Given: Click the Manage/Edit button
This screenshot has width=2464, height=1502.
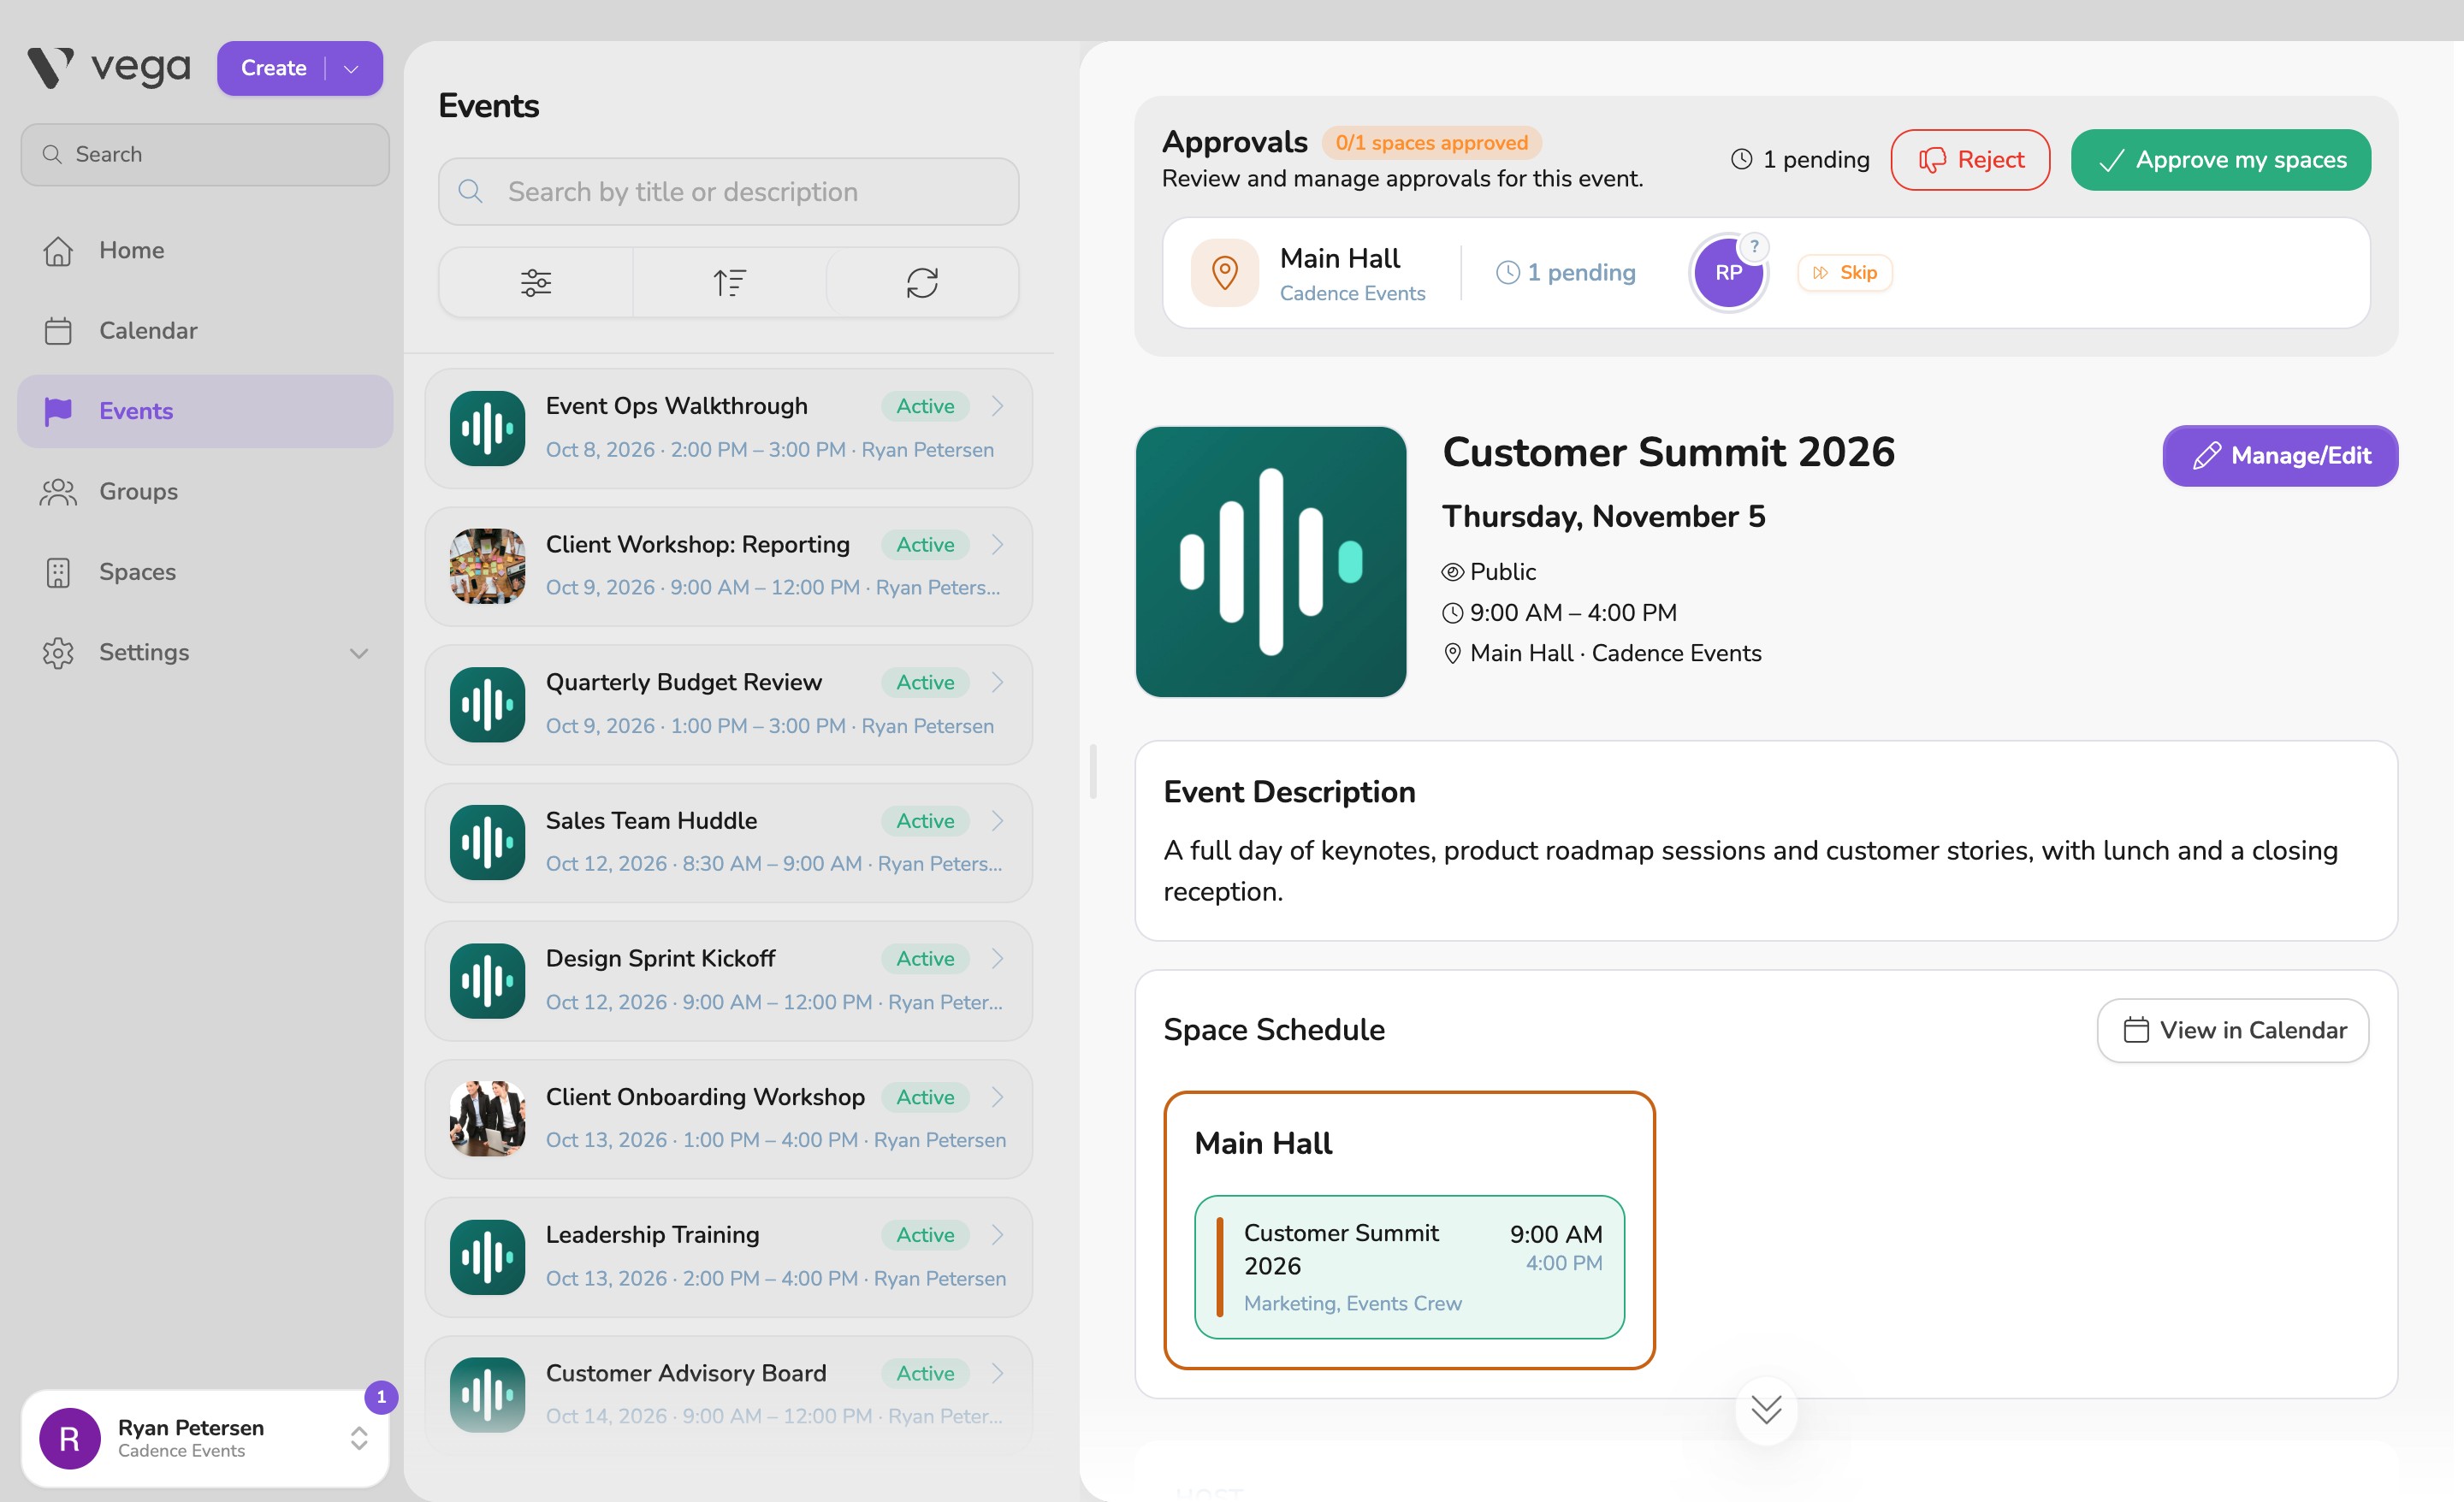Looking at the screenshot, I should coord(2280,456).
